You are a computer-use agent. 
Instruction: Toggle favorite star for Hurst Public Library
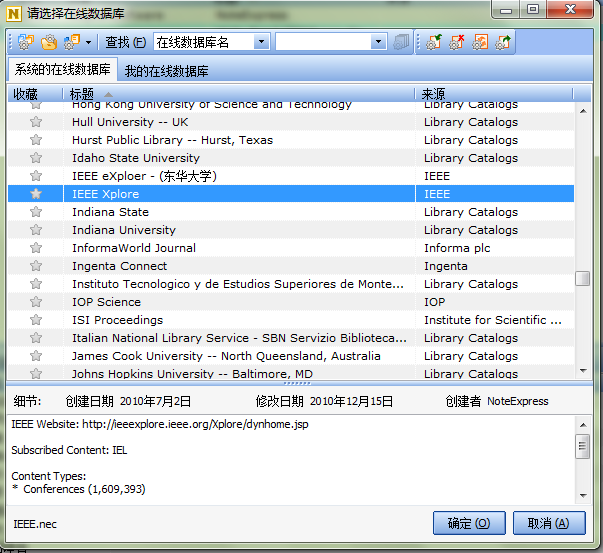[36, 140]
